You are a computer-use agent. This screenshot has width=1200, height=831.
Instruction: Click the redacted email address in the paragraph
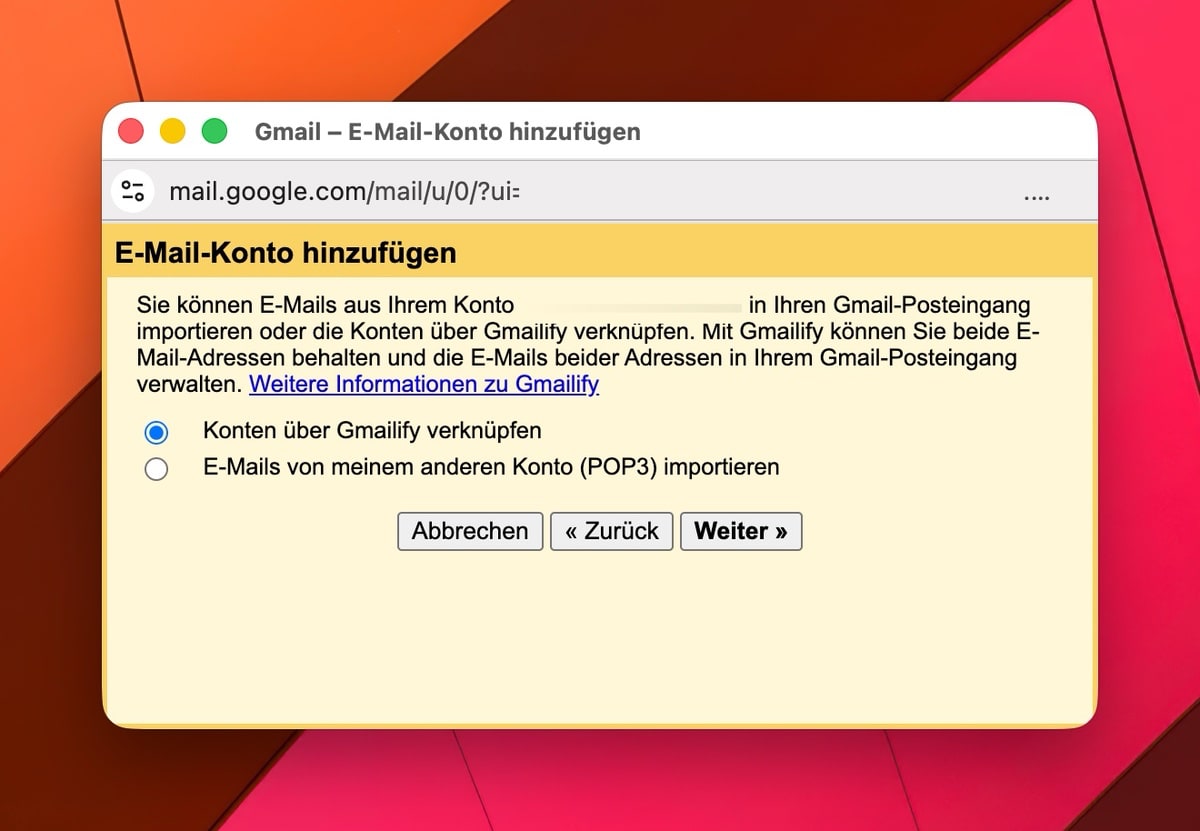[x=631, y=306]
